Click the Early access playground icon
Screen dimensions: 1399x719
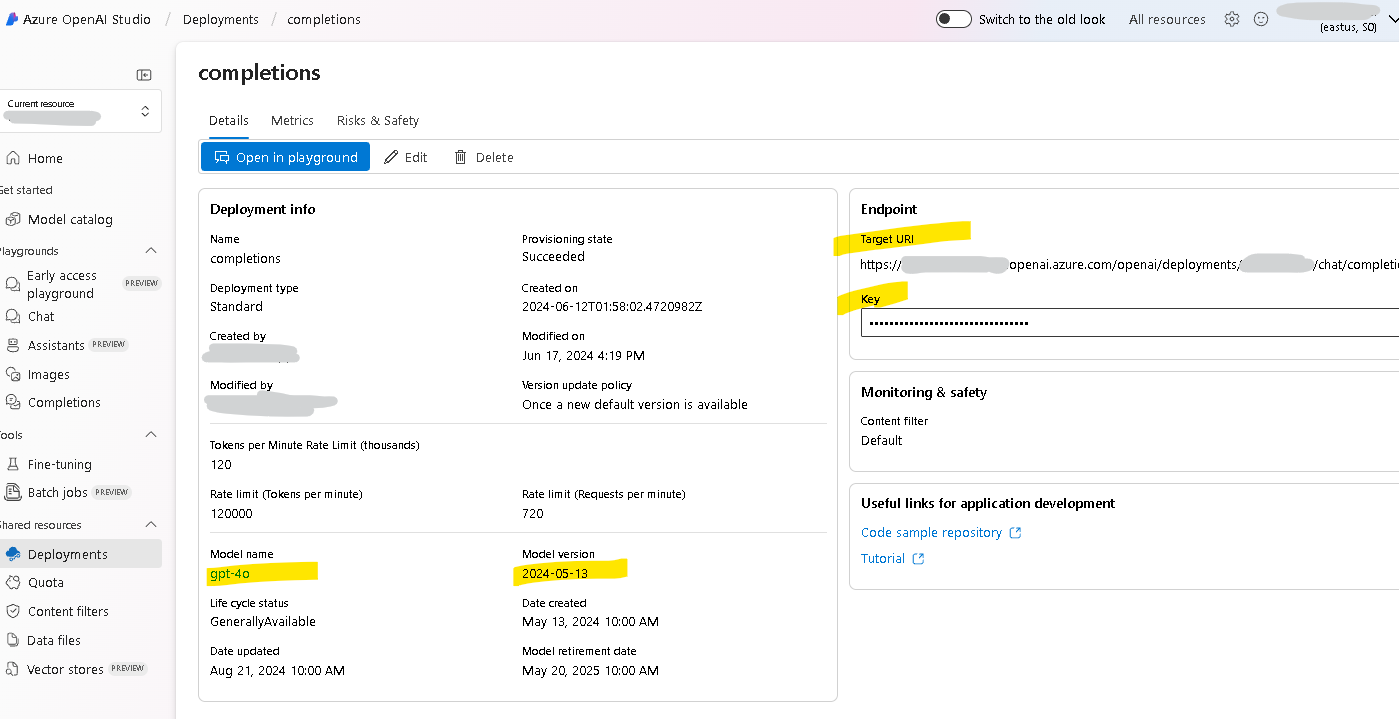tap(13, 284)
